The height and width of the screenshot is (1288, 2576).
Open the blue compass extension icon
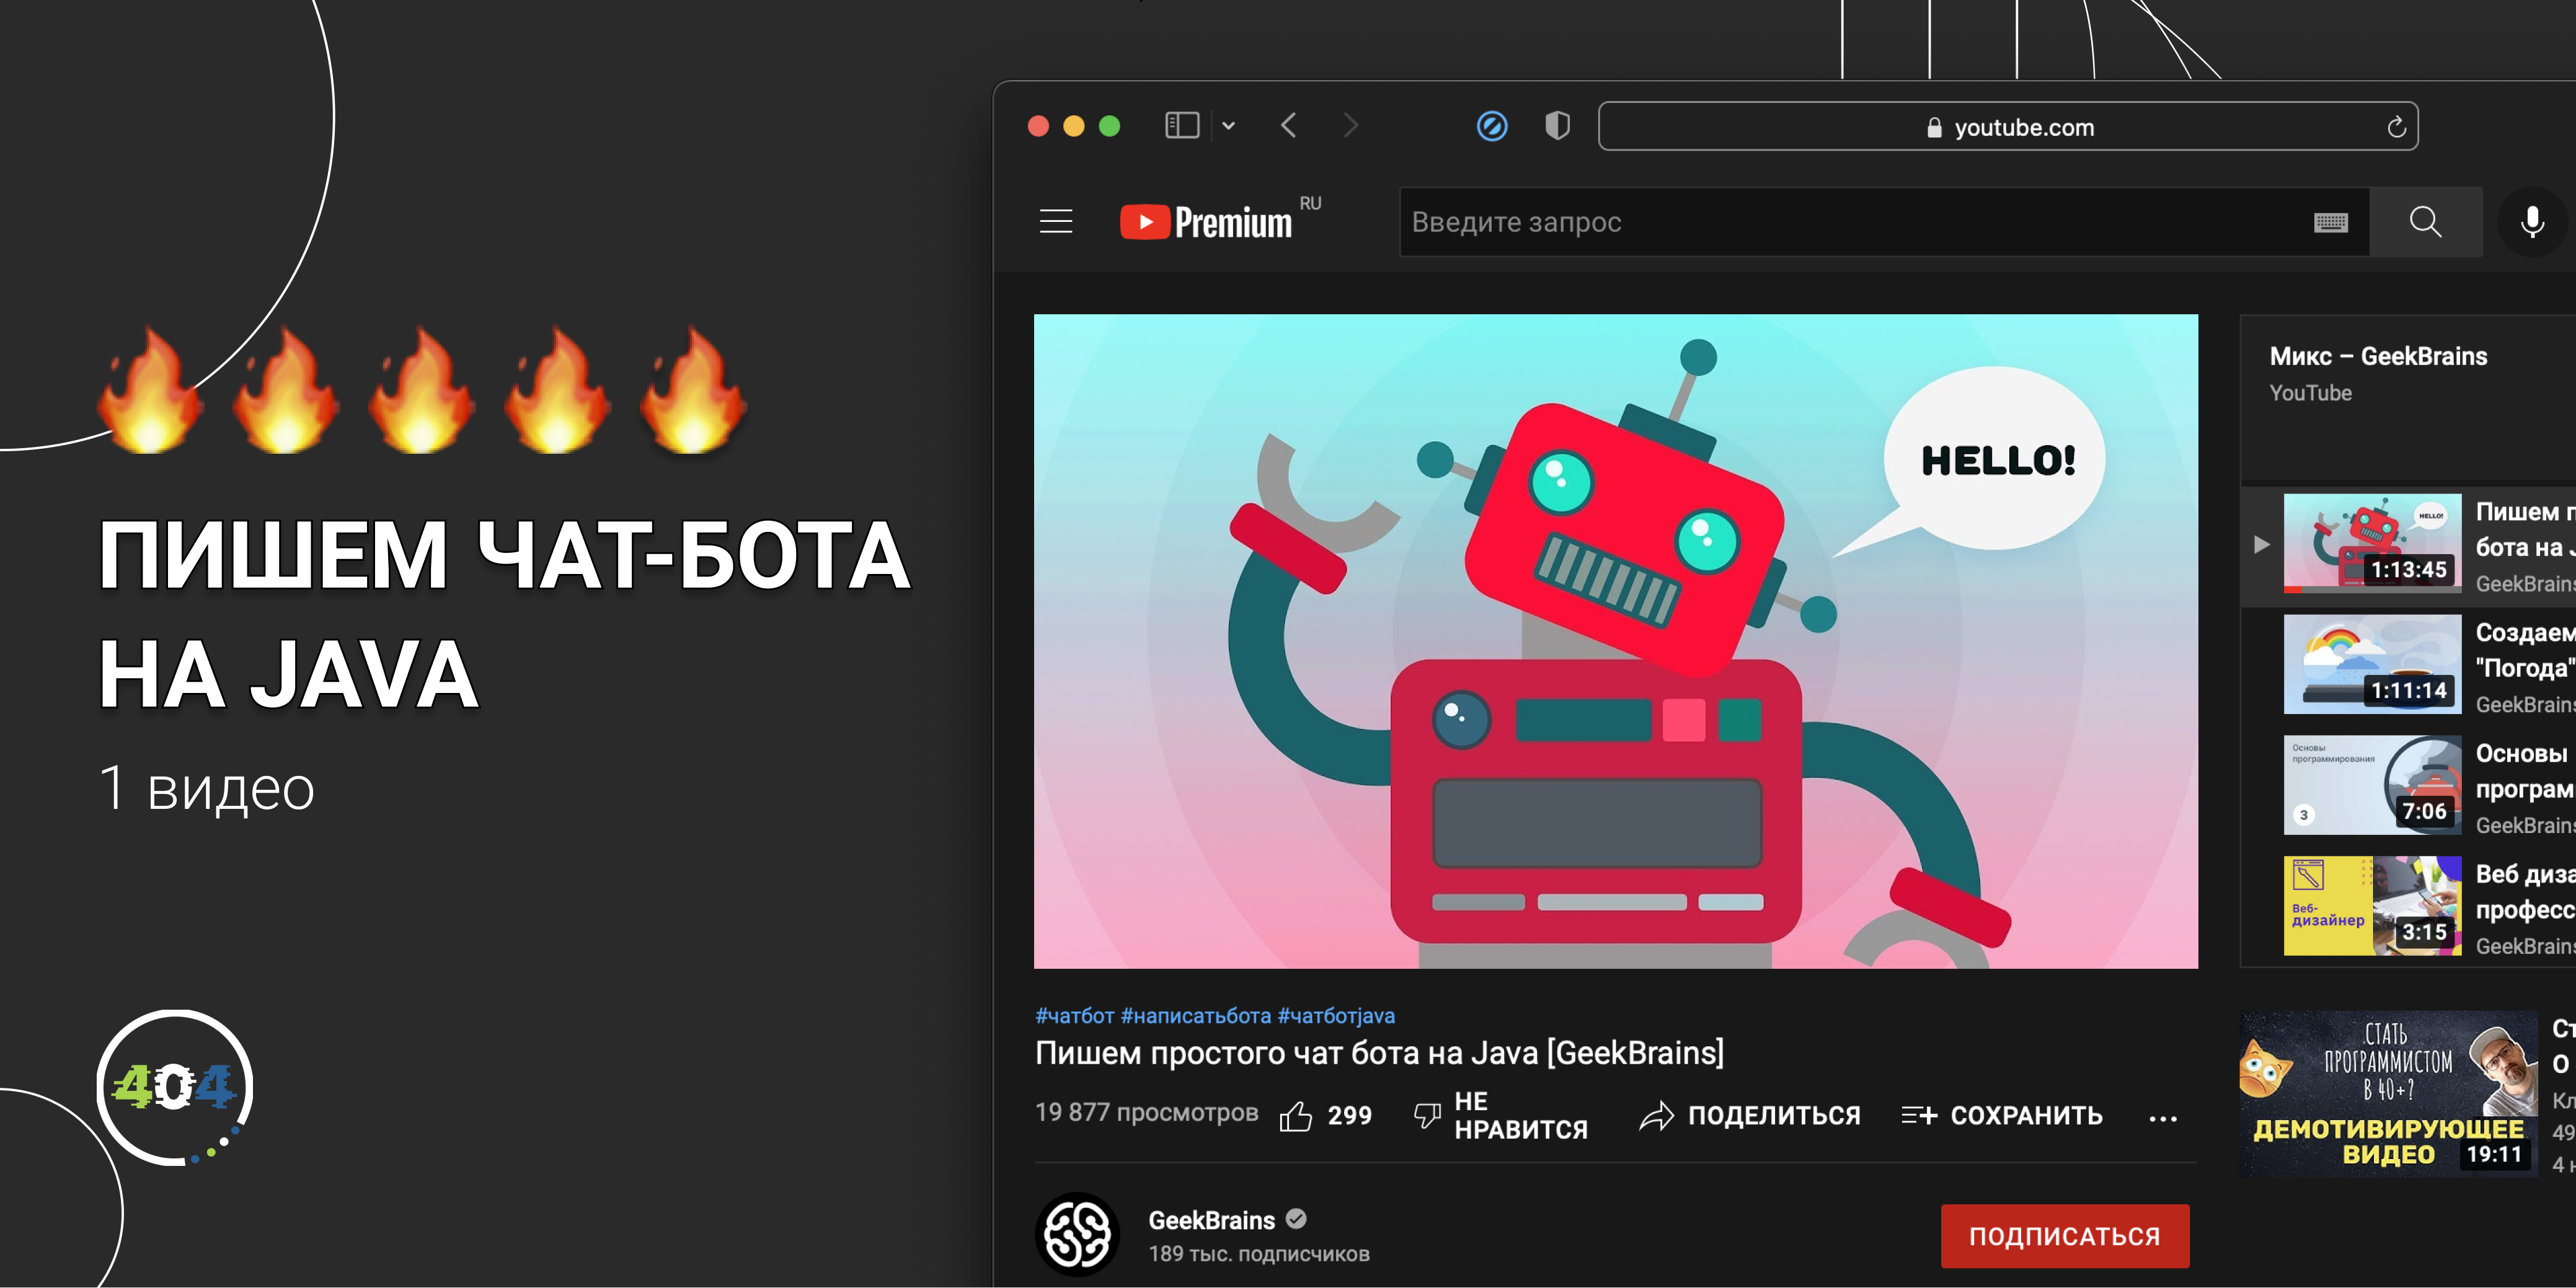tap(1492, 126)
